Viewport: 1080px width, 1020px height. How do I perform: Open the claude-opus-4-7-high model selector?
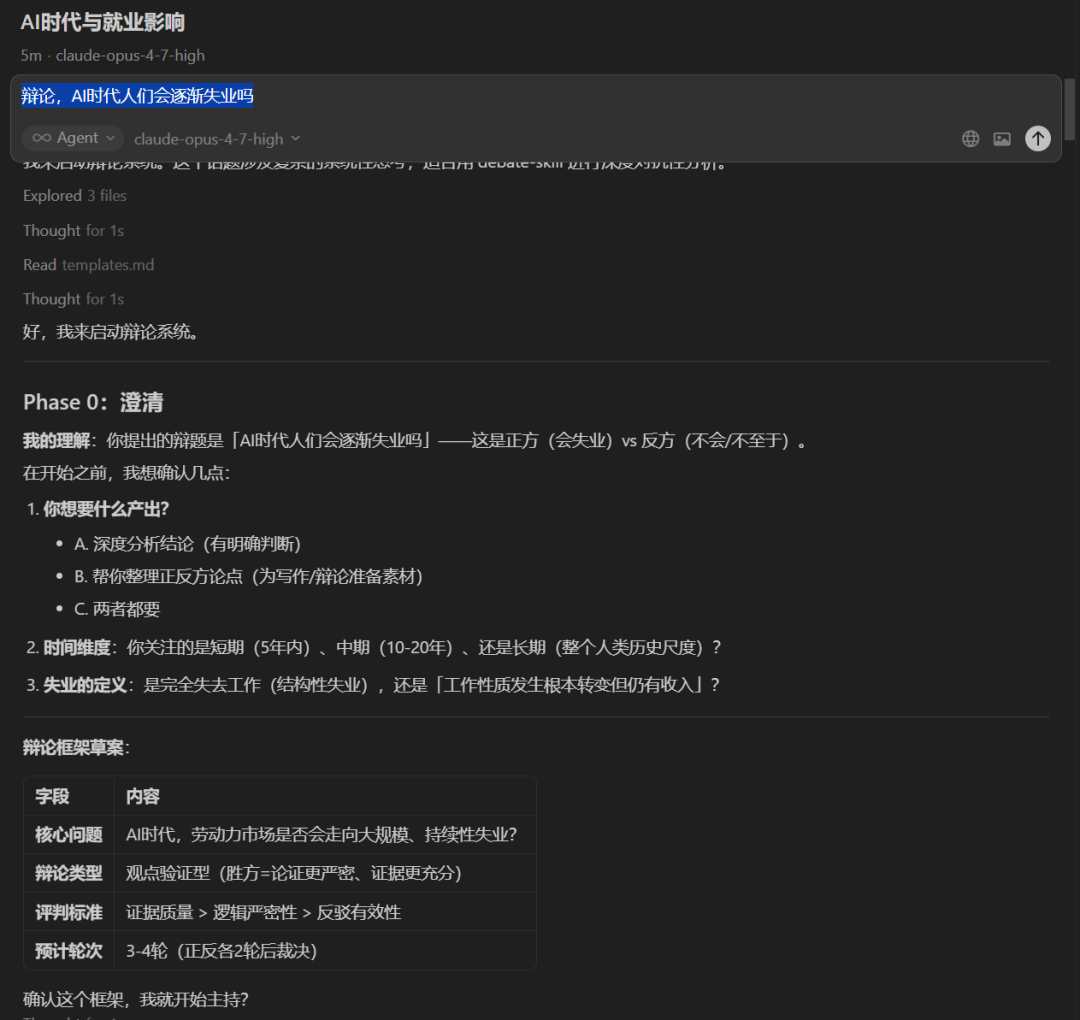217,139
